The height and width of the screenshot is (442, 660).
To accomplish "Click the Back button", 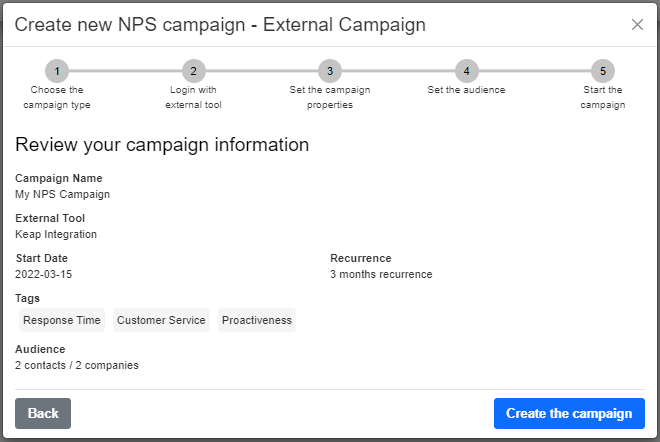I will click(43, 413).
